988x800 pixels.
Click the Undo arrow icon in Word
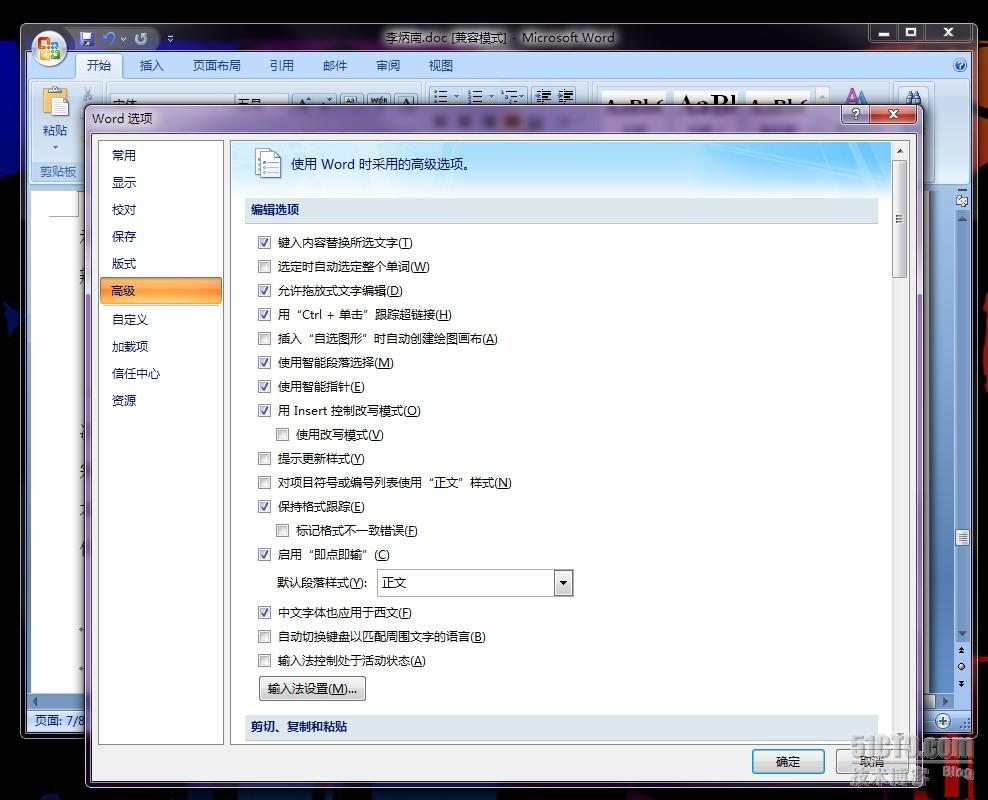pyautogui.click(x=109, y=39)
